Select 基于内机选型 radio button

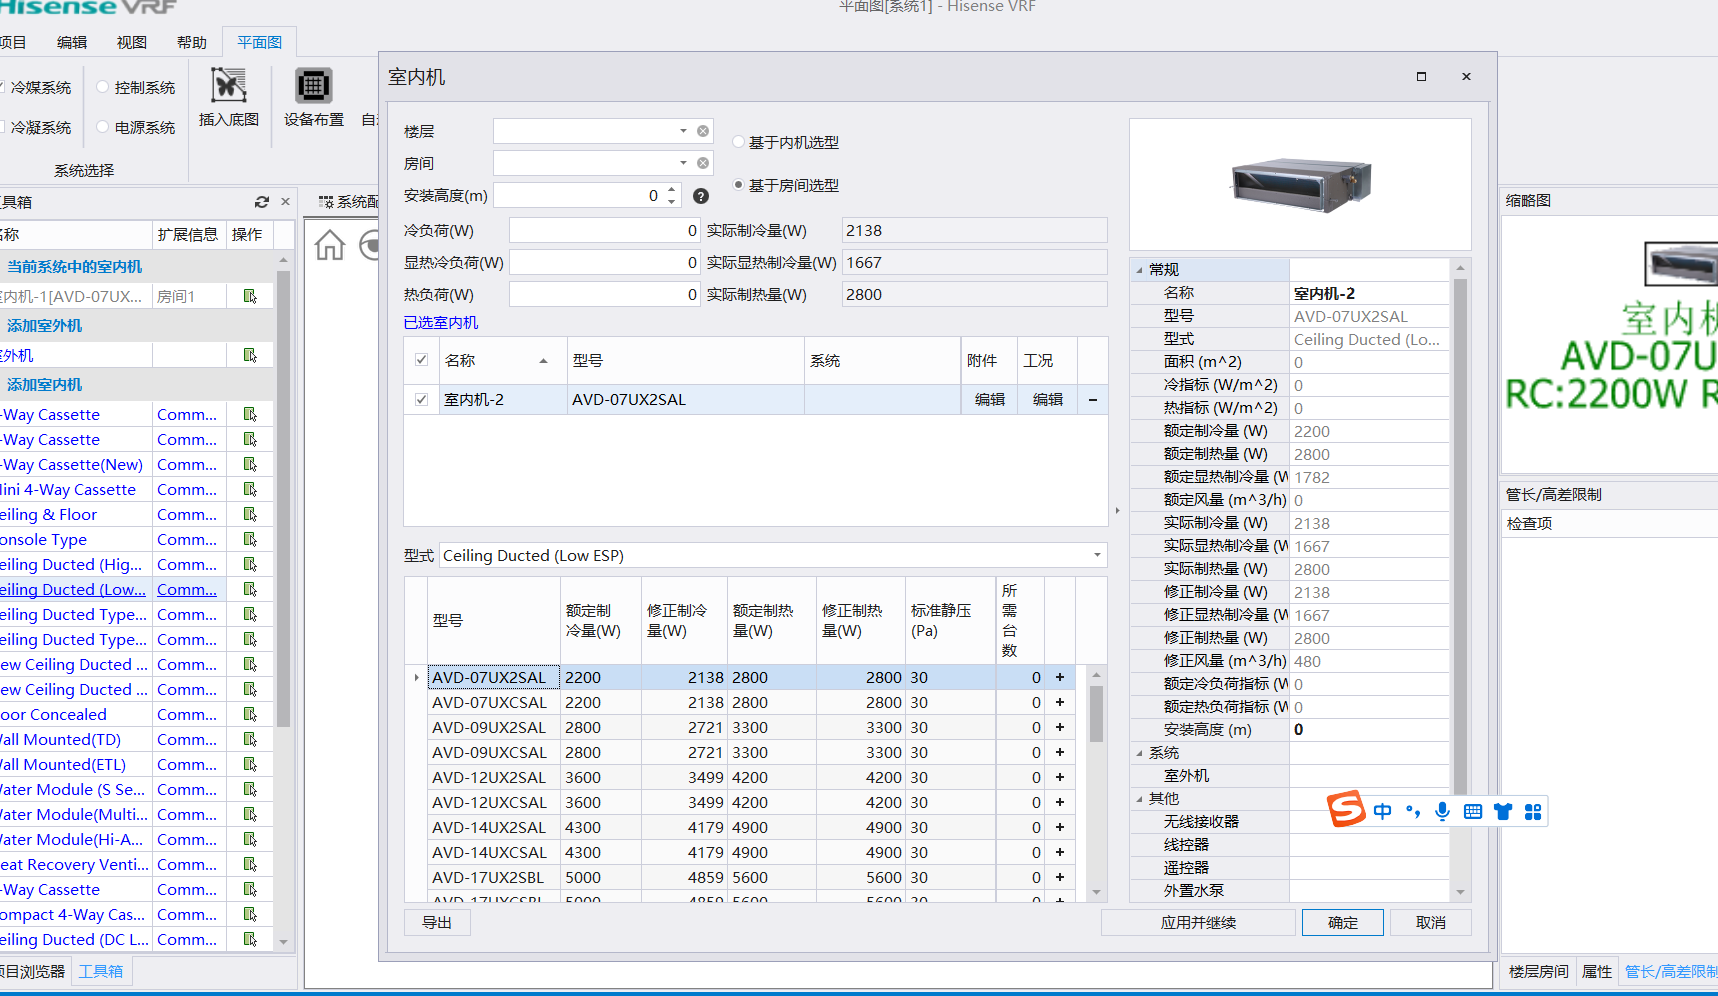pos(739,142)
